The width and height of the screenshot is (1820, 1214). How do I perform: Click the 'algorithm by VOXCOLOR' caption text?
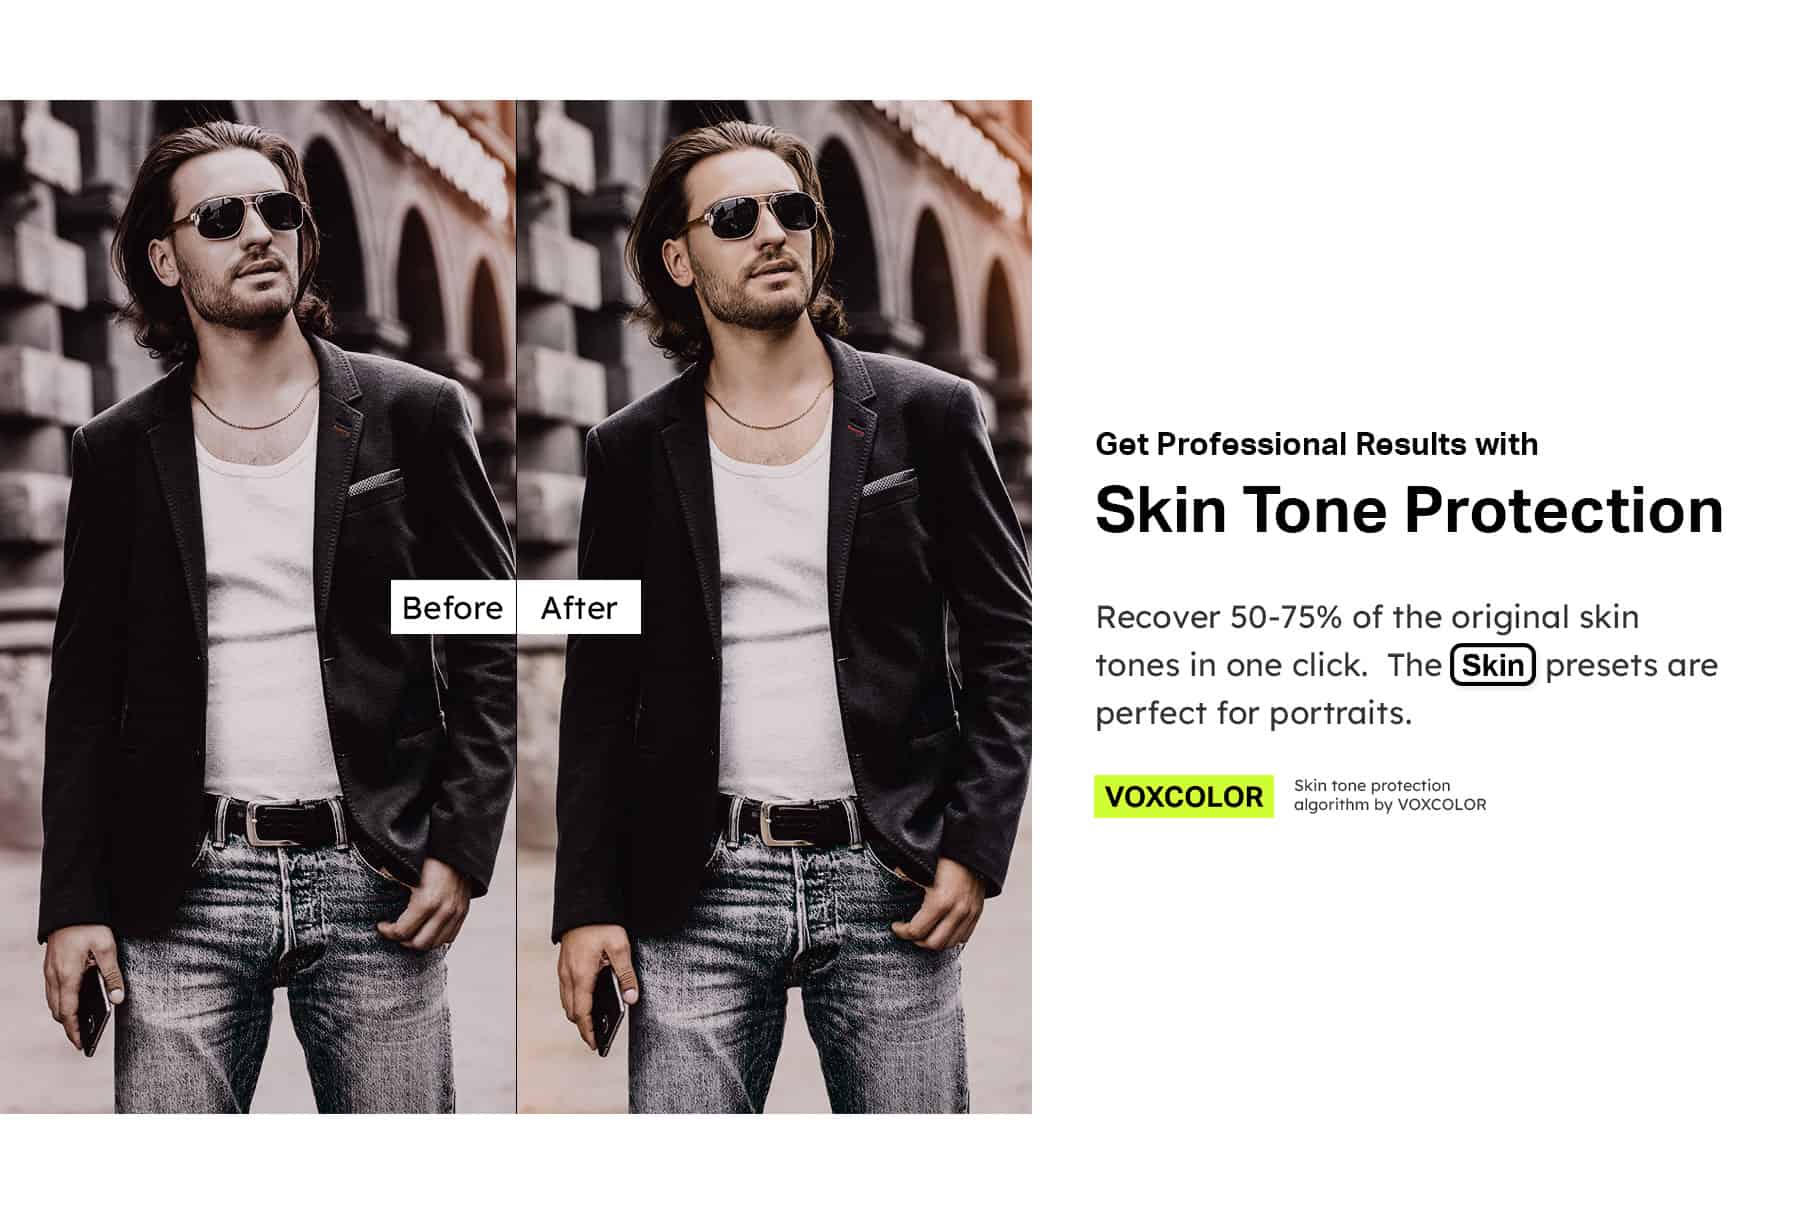click(1390, 805)
